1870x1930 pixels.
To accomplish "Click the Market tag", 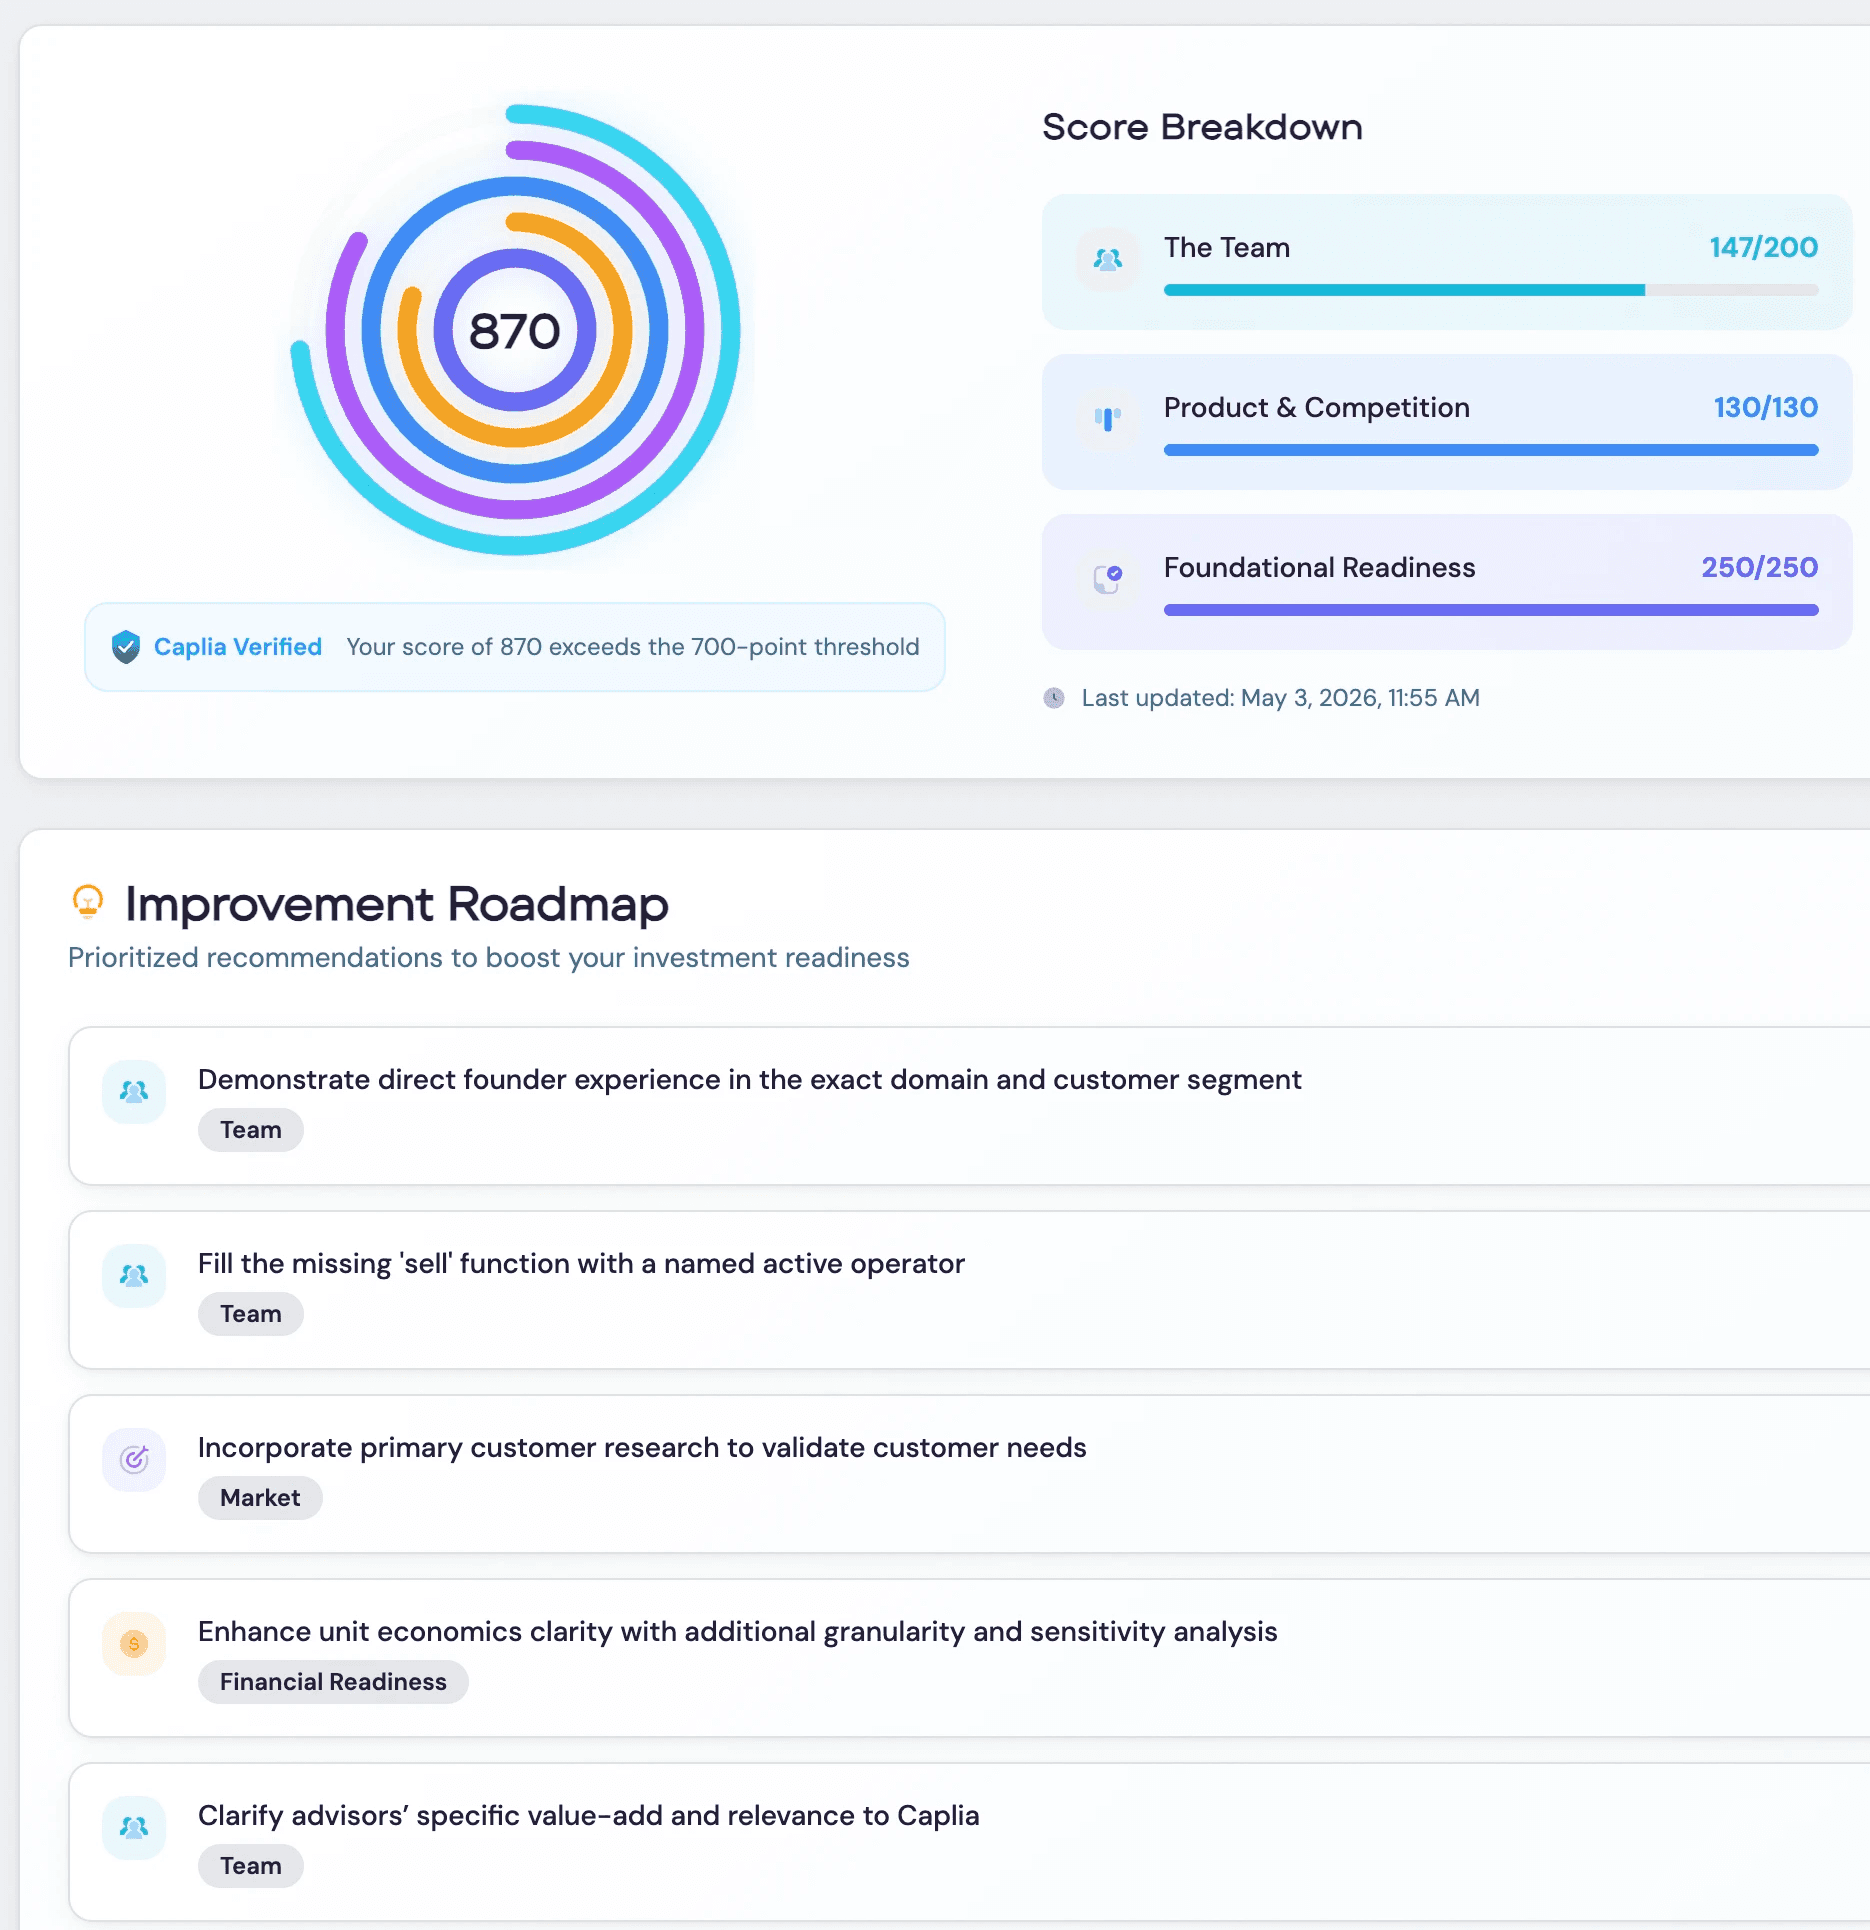I will tap(260, 1498).
